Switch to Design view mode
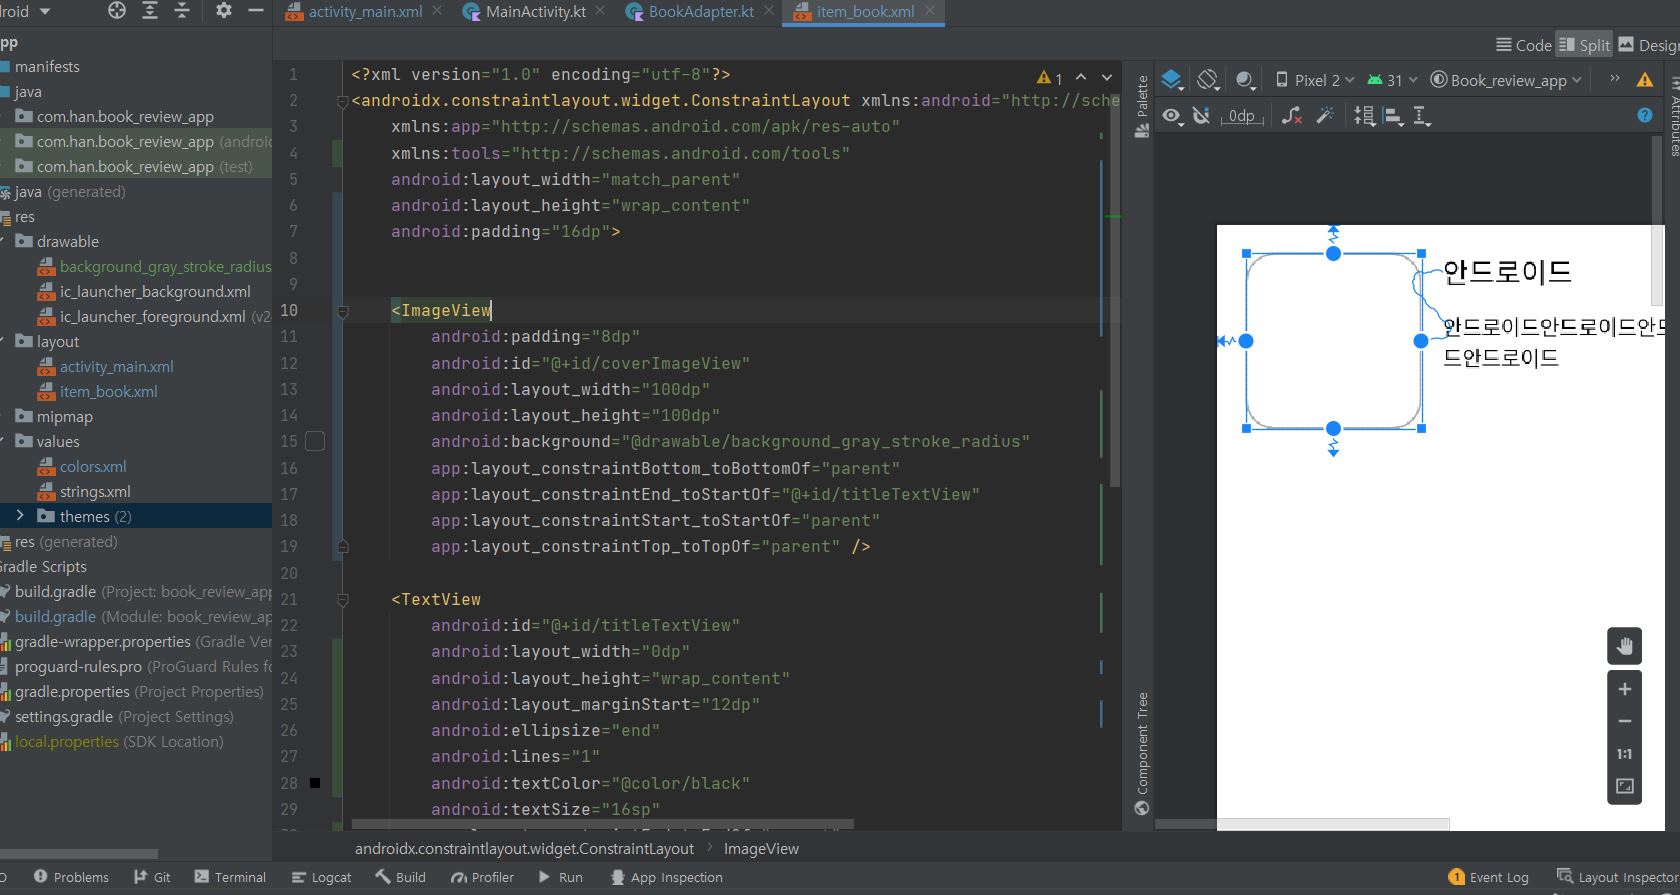This screenshot has width=1680, height=895. tap(1648, 45)
